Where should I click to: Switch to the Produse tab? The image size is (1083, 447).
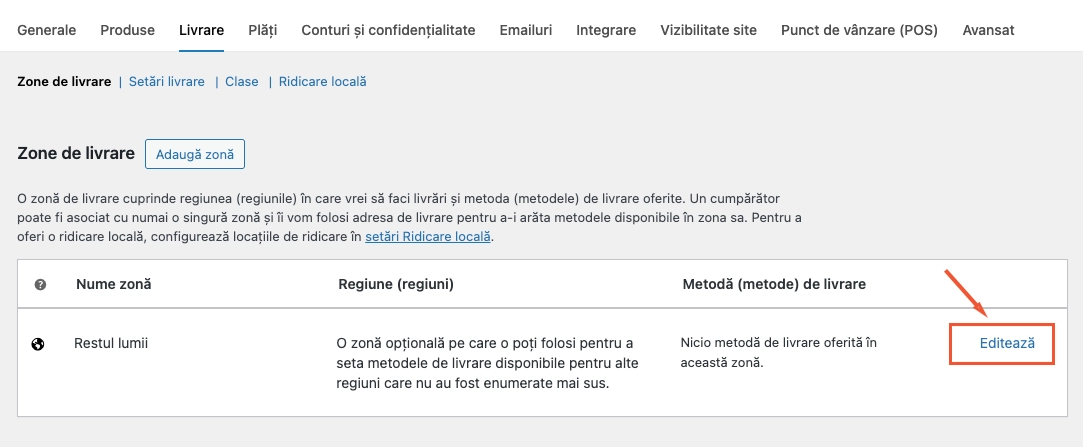128,30
